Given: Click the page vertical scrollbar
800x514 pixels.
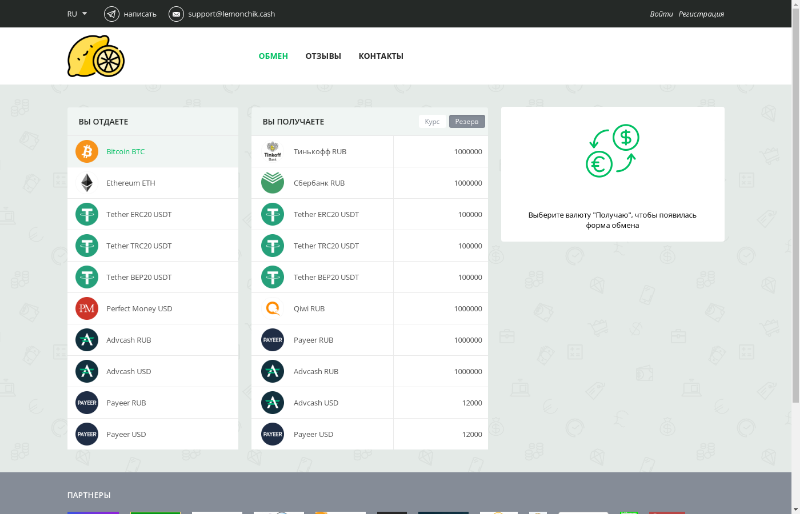Looking at the screenshot, I should 795,200.
